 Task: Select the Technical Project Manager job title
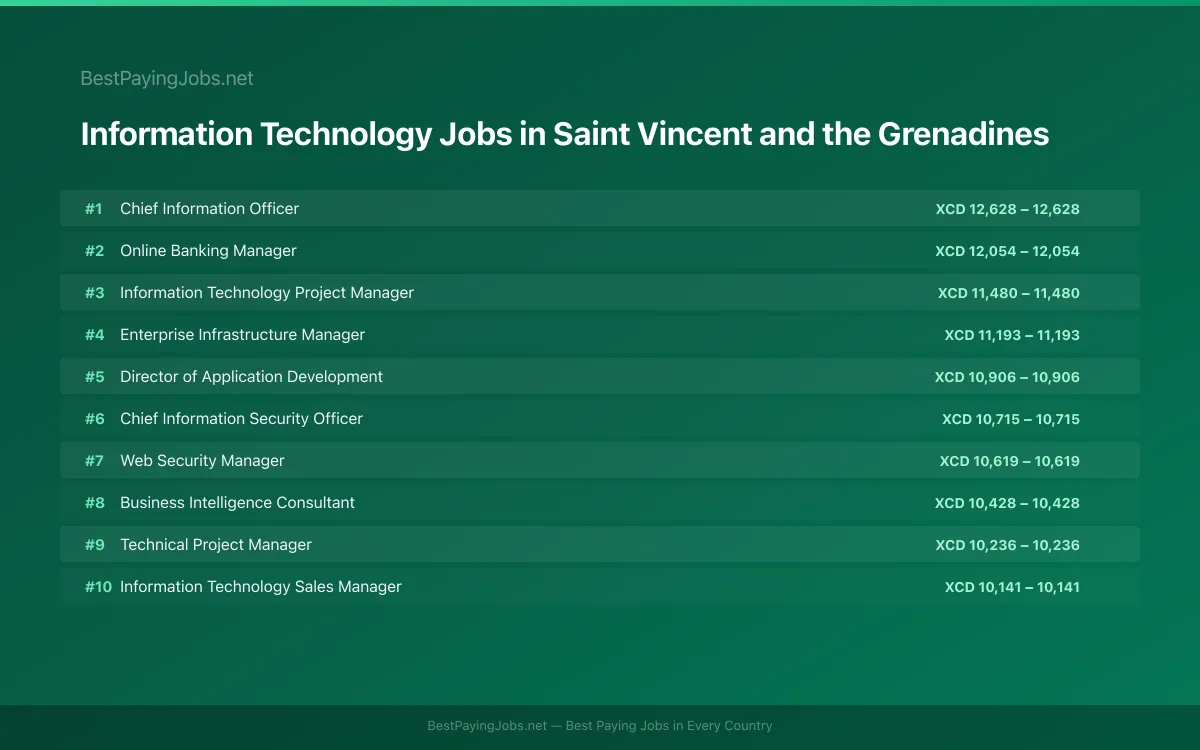(x=216, y=545)
